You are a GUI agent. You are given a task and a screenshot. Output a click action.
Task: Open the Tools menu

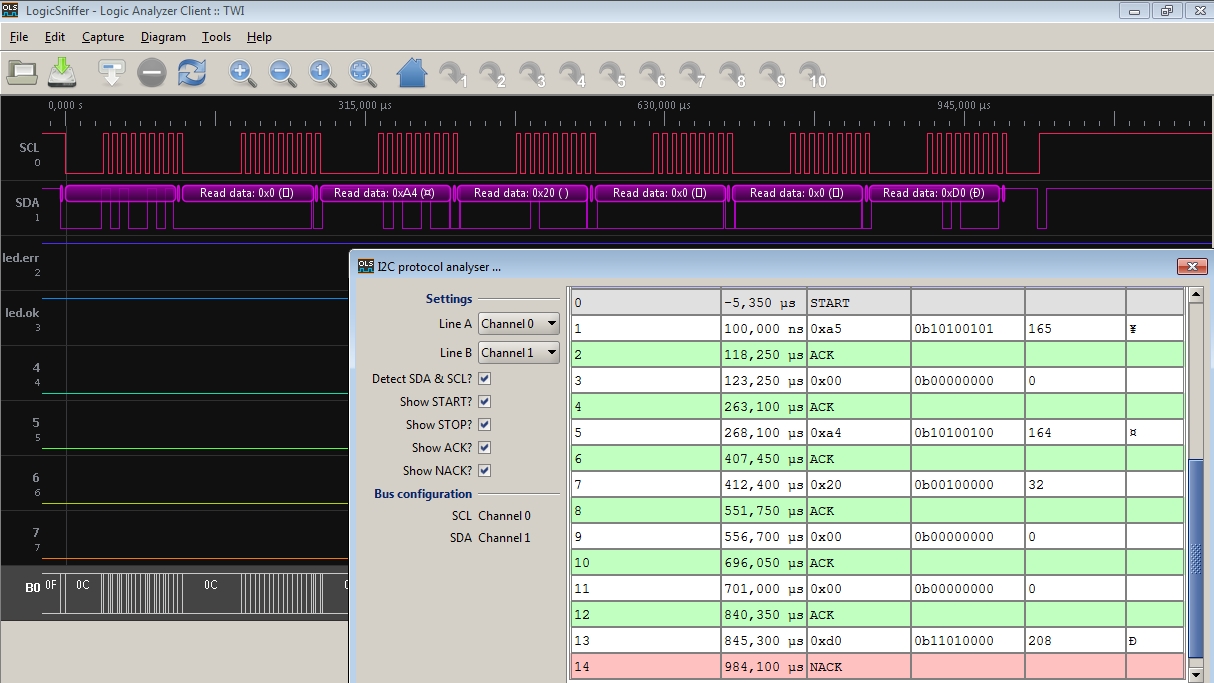click(x=216, y=37)
